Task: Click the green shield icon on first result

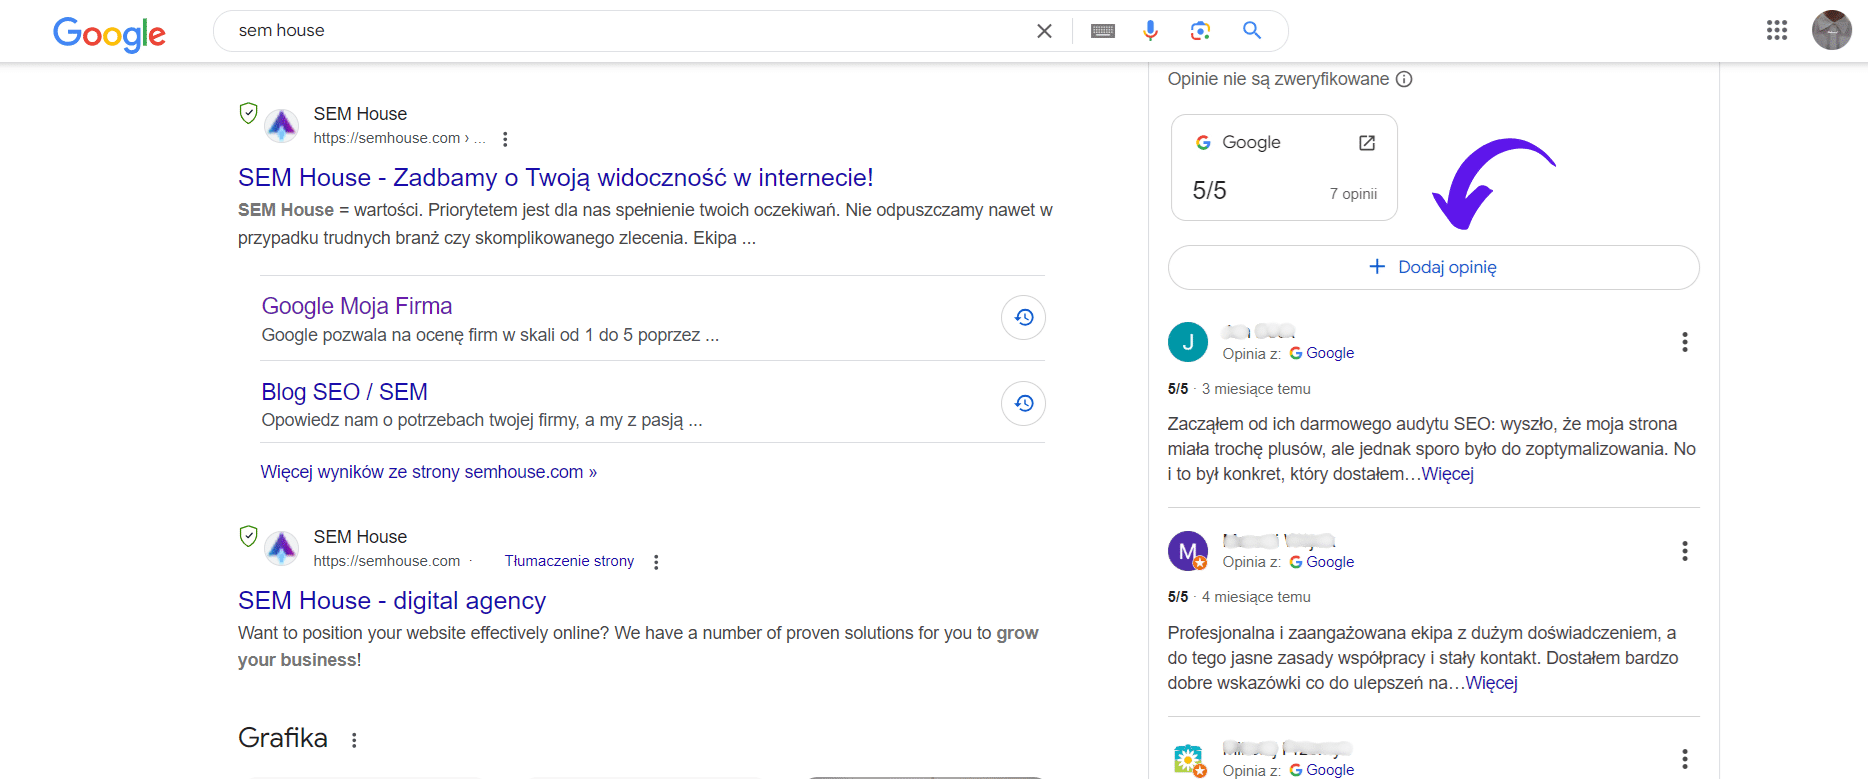Action: [x=249, y=113]
